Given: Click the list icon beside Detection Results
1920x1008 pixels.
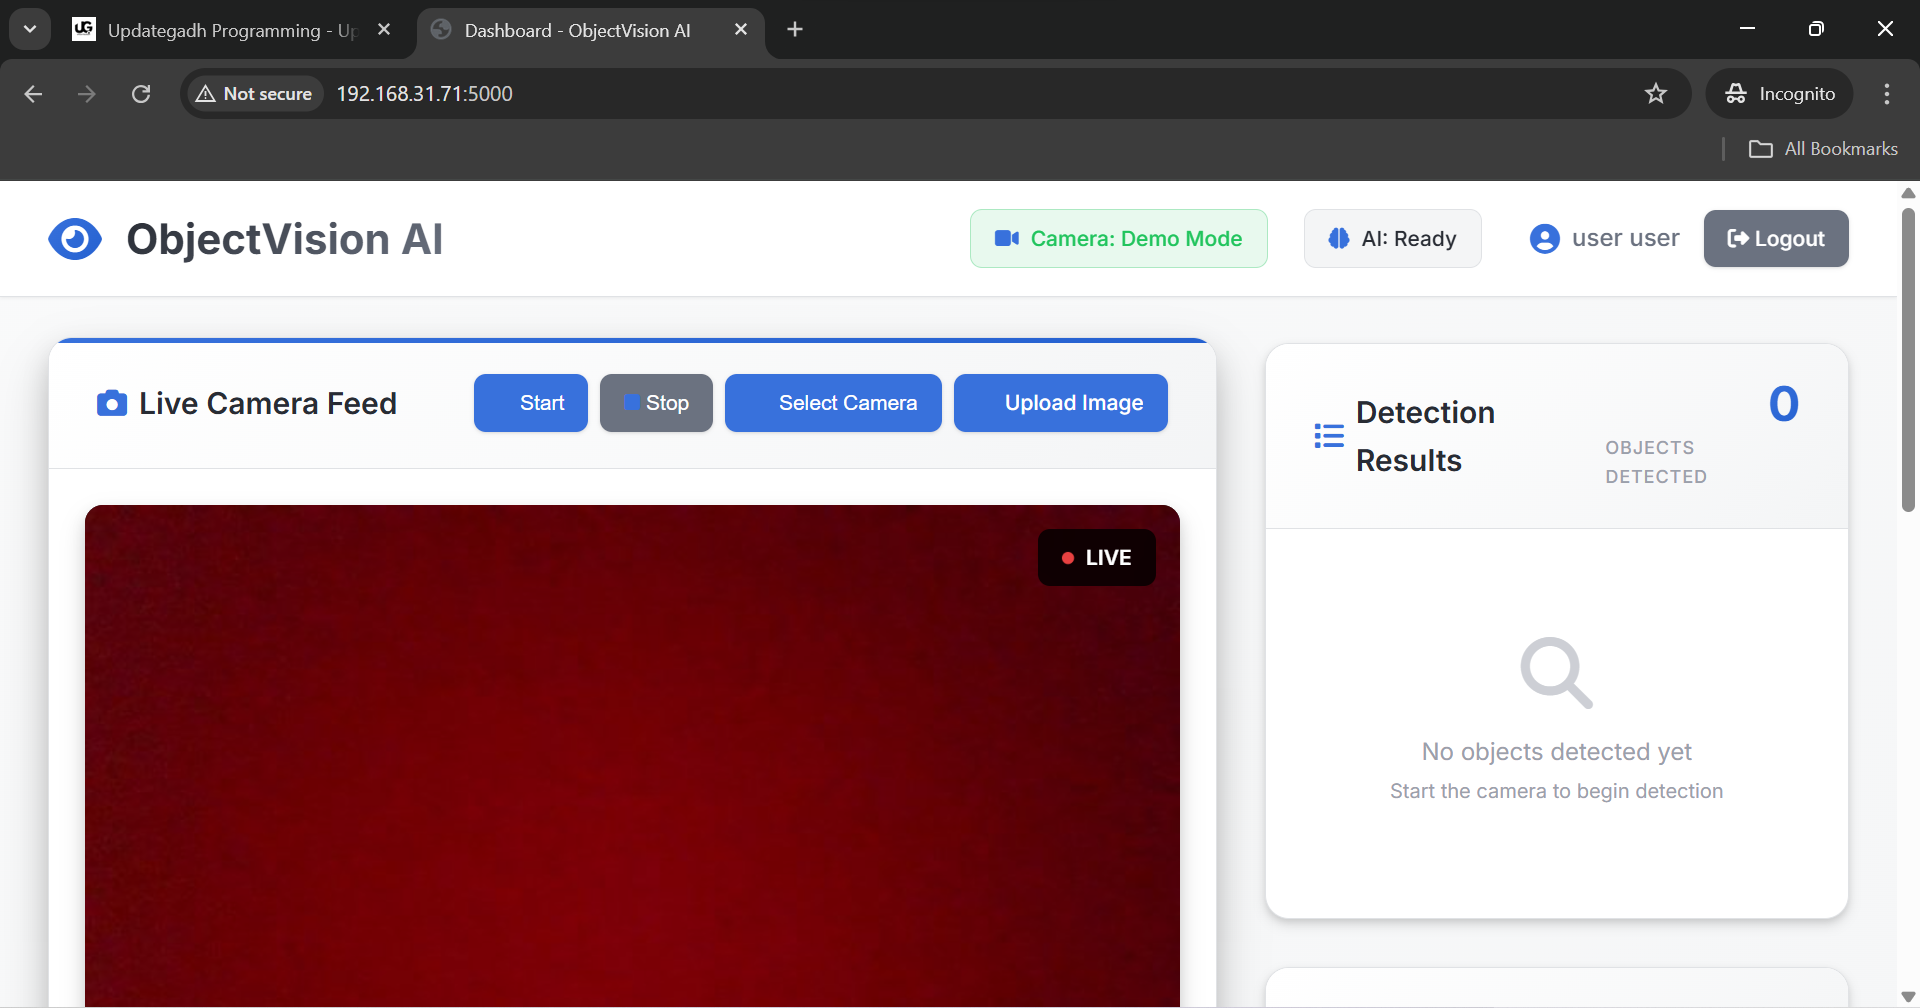Looking at the screenshot, I should click(x=1329, y=436).
